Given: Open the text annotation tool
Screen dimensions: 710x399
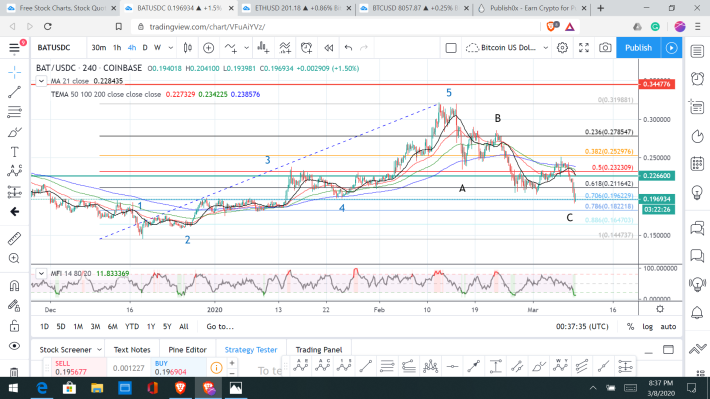Looking at the screenshot, I should 14,152.
